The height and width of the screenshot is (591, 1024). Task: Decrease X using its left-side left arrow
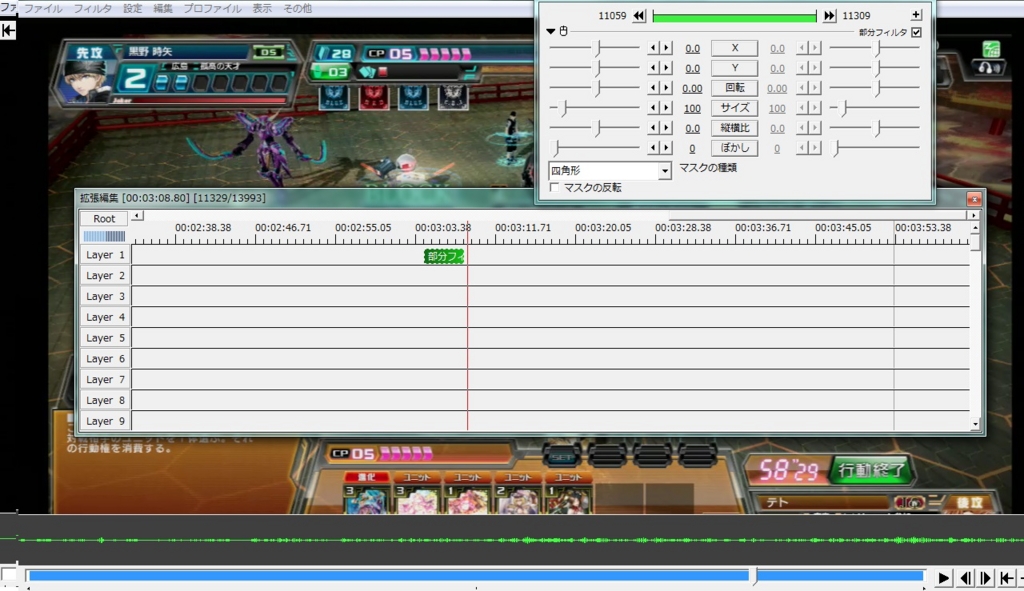pyautogui.click(x=653, y=48)
